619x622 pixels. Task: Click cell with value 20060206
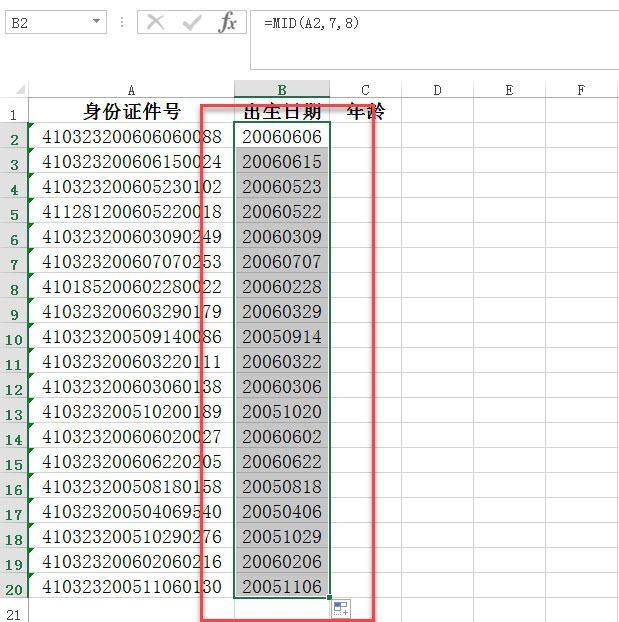click(282, 561)
